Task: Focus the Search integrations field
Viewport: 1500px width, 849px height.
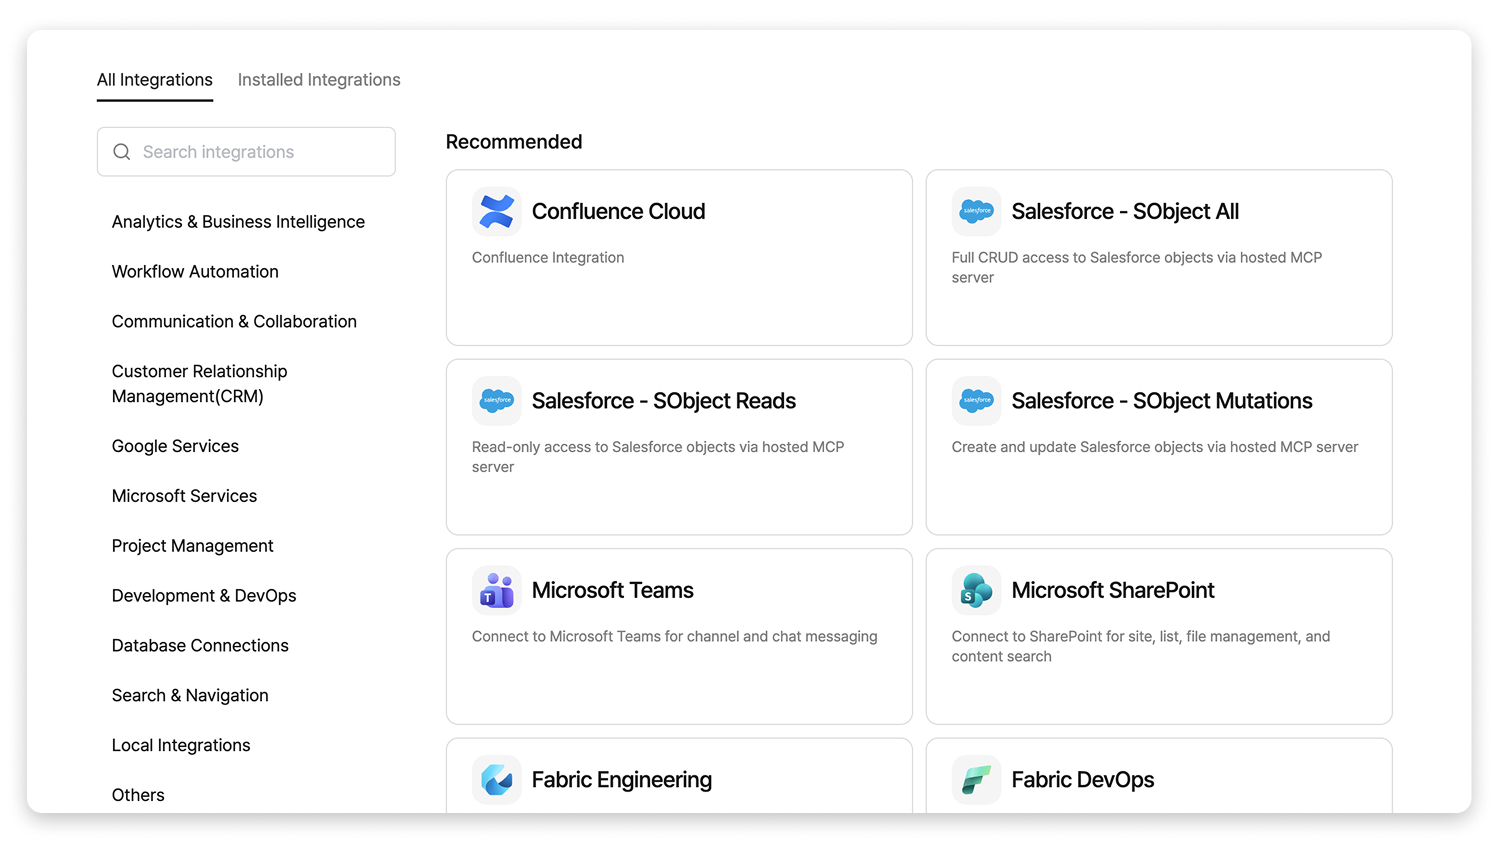Action: (x=246, y=152)
